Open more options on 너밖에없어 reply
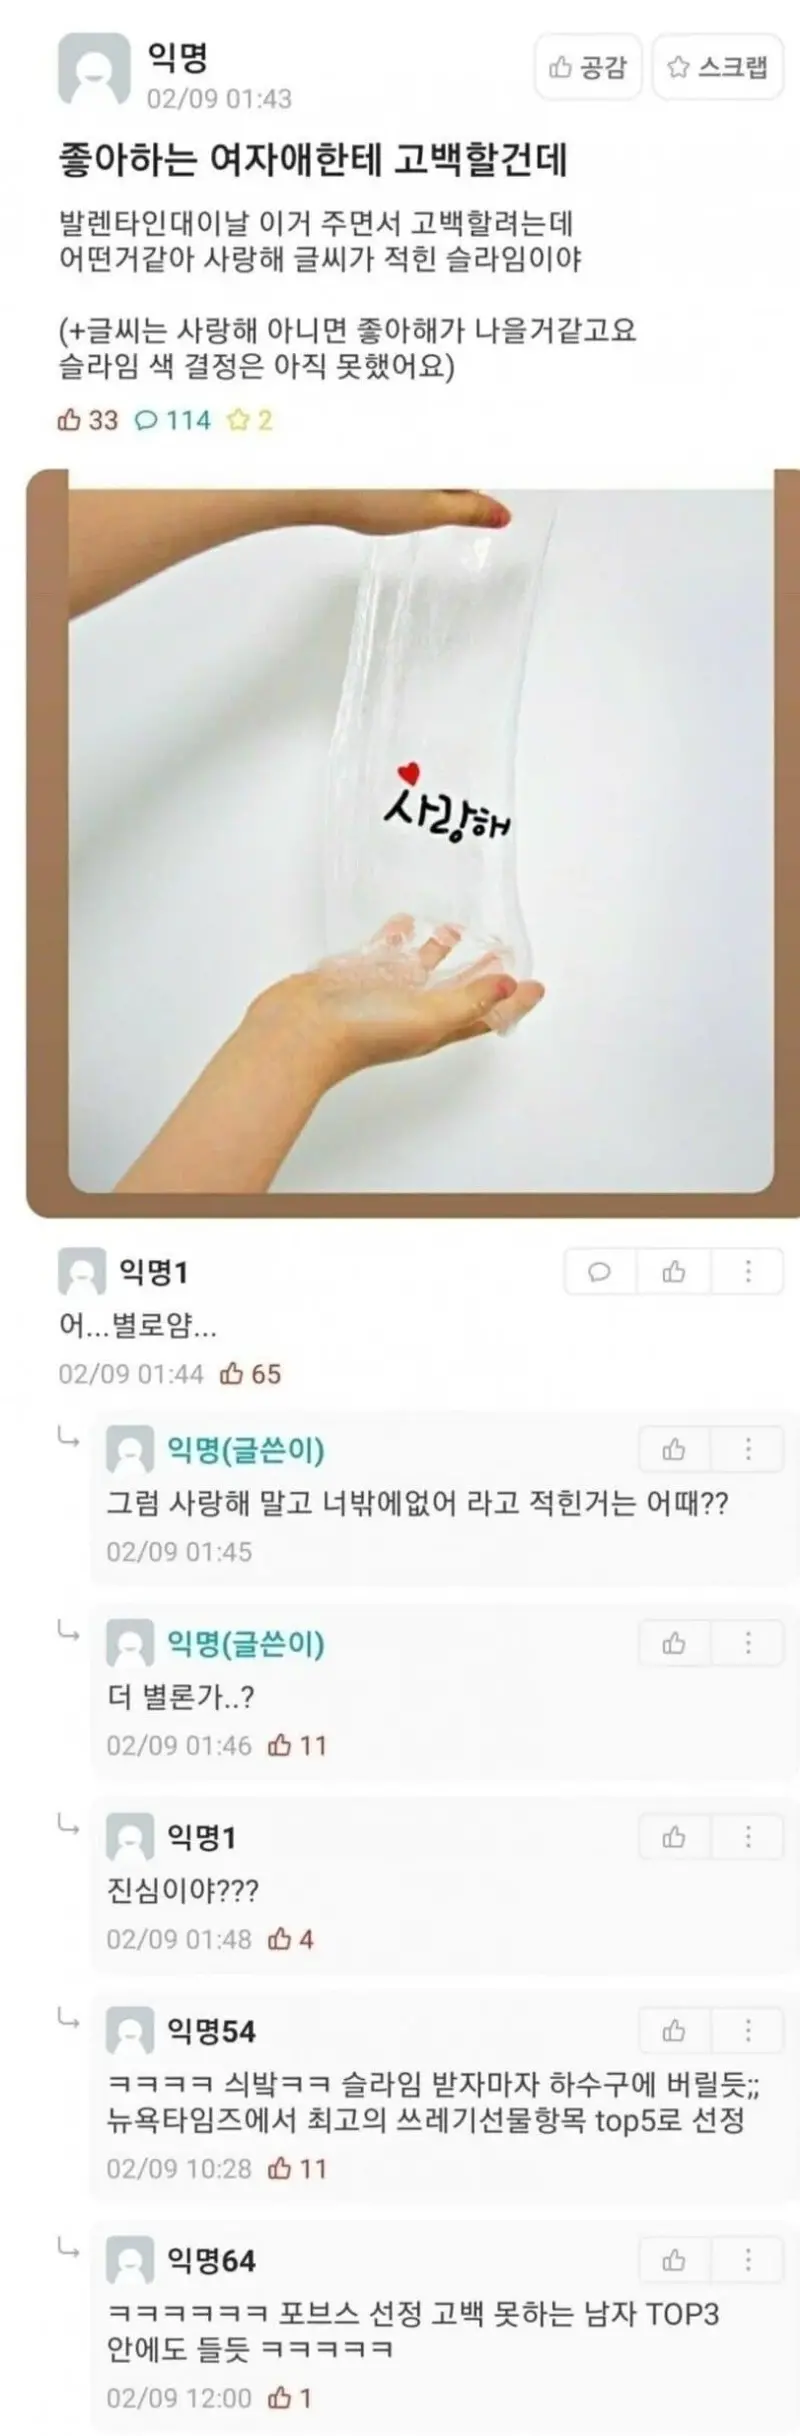This screenshot has height=2436, width=800. pos(748,1449)
